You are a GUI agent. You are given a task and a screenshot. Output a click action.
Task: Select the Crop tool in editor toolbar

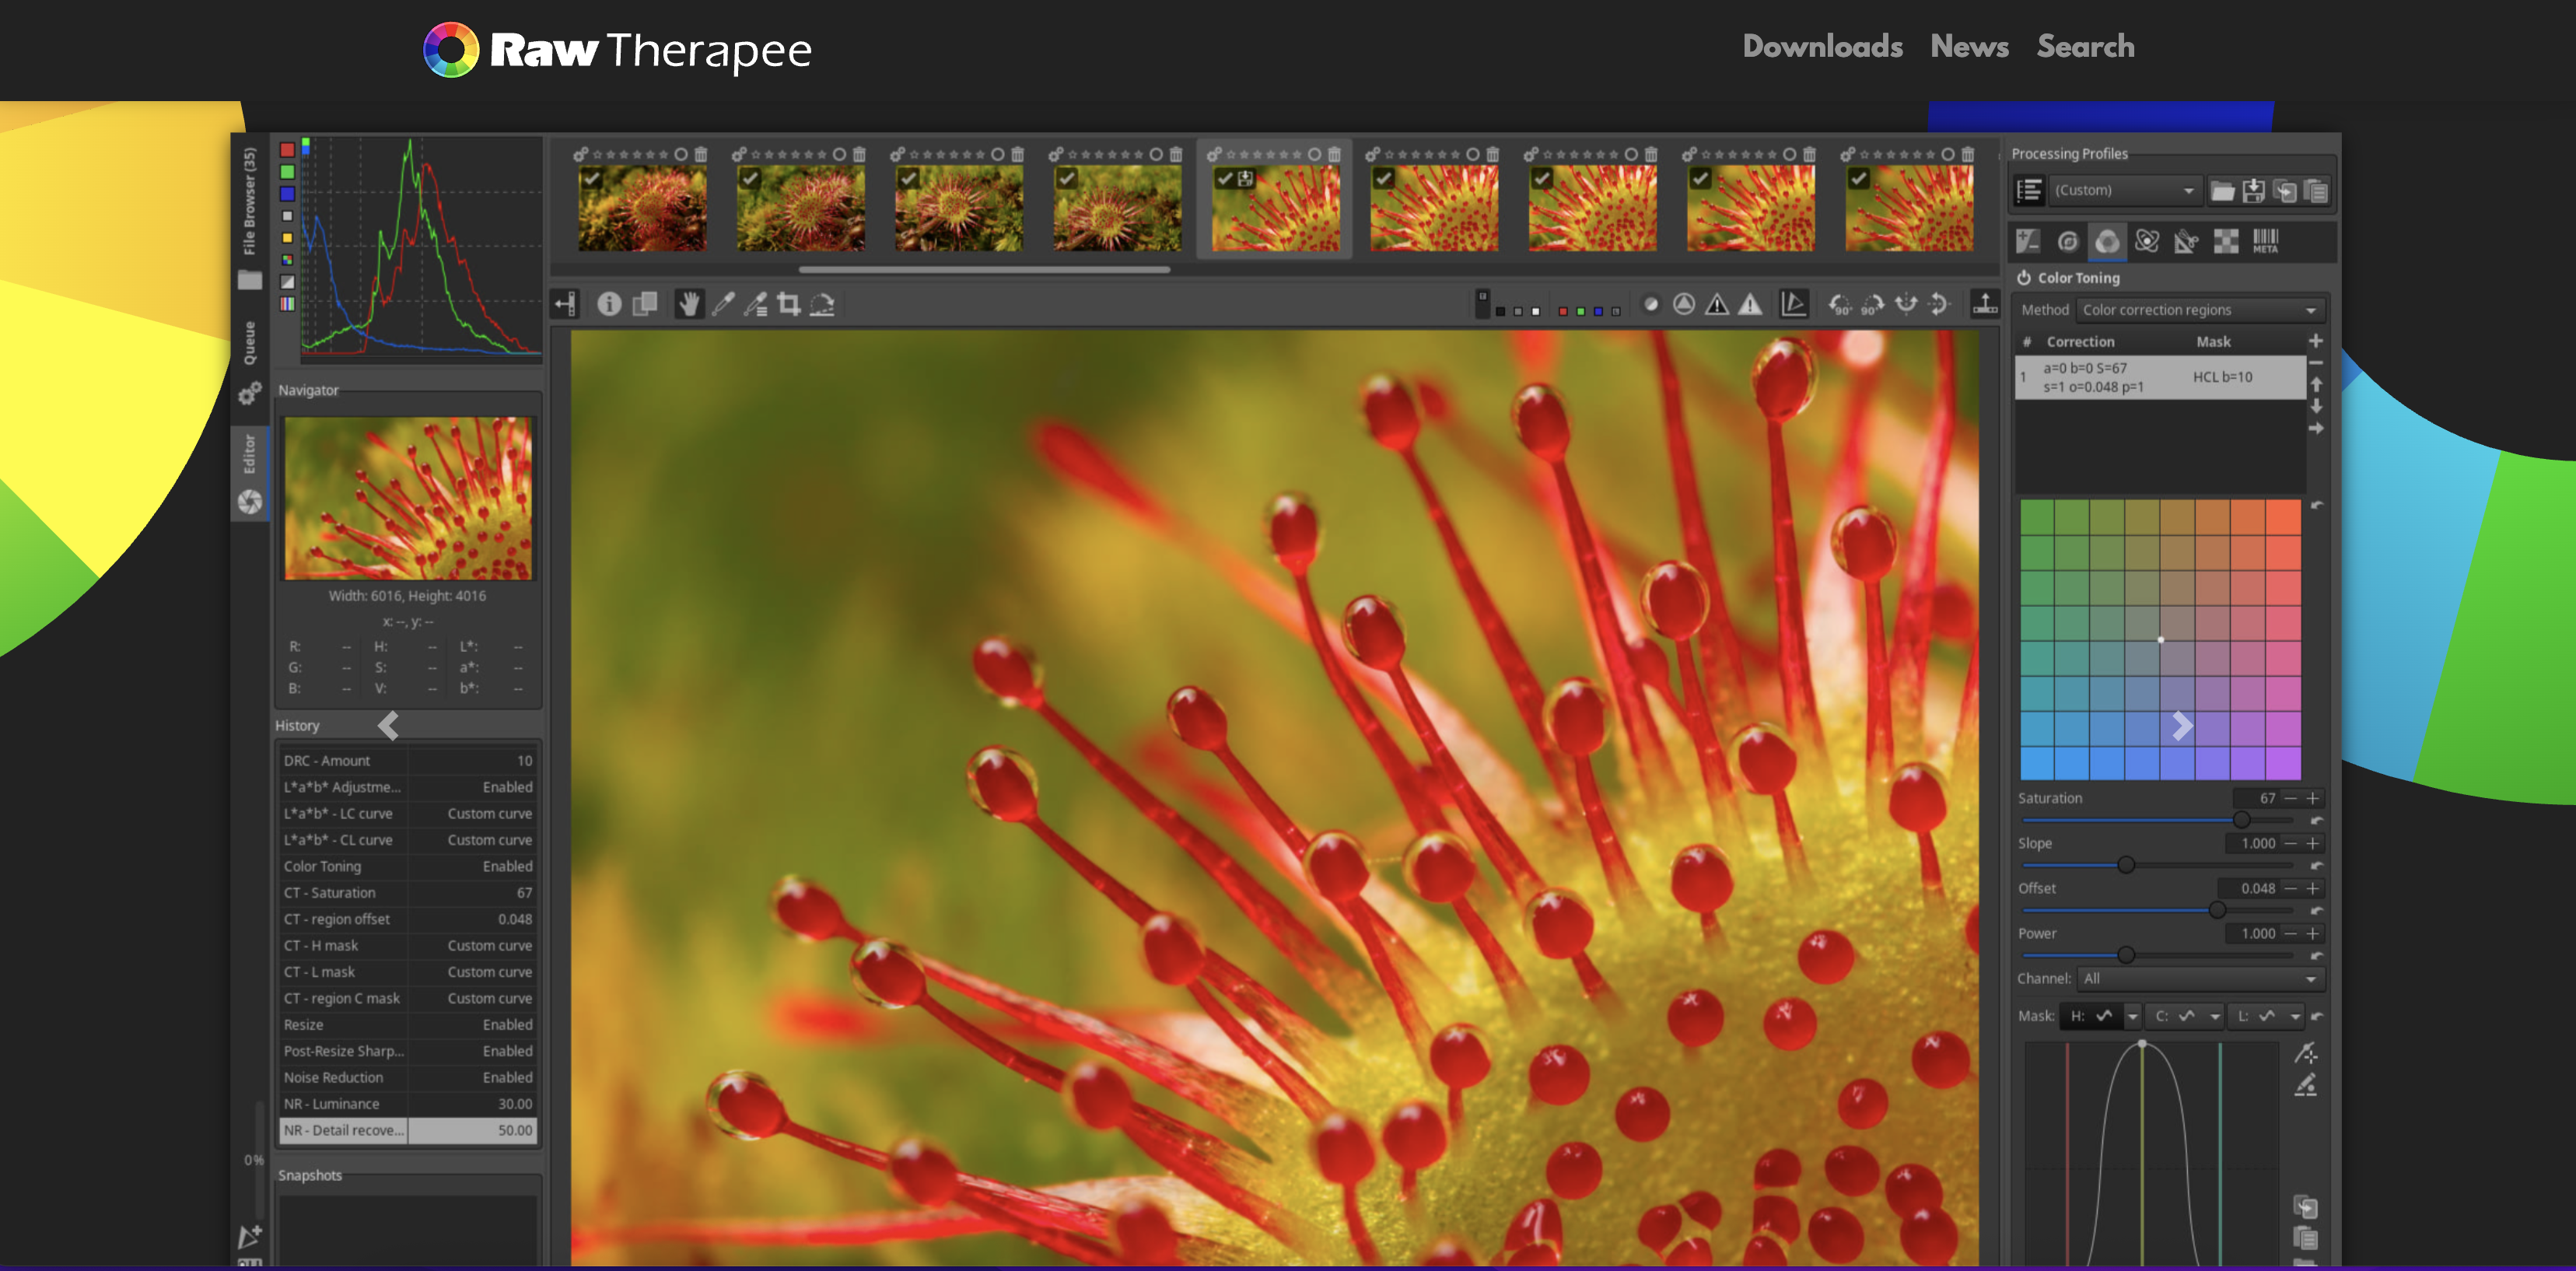pos(789,304)
